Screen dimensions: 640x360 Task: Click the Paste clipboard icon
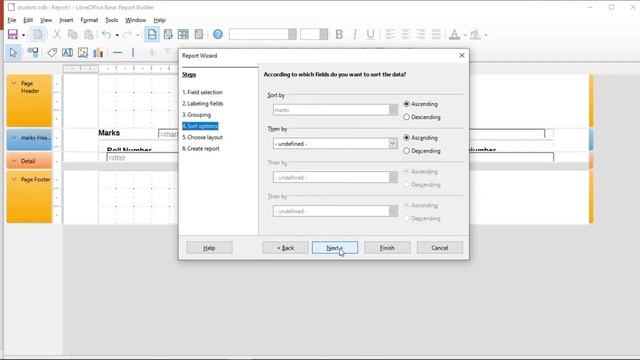point(88,35)
